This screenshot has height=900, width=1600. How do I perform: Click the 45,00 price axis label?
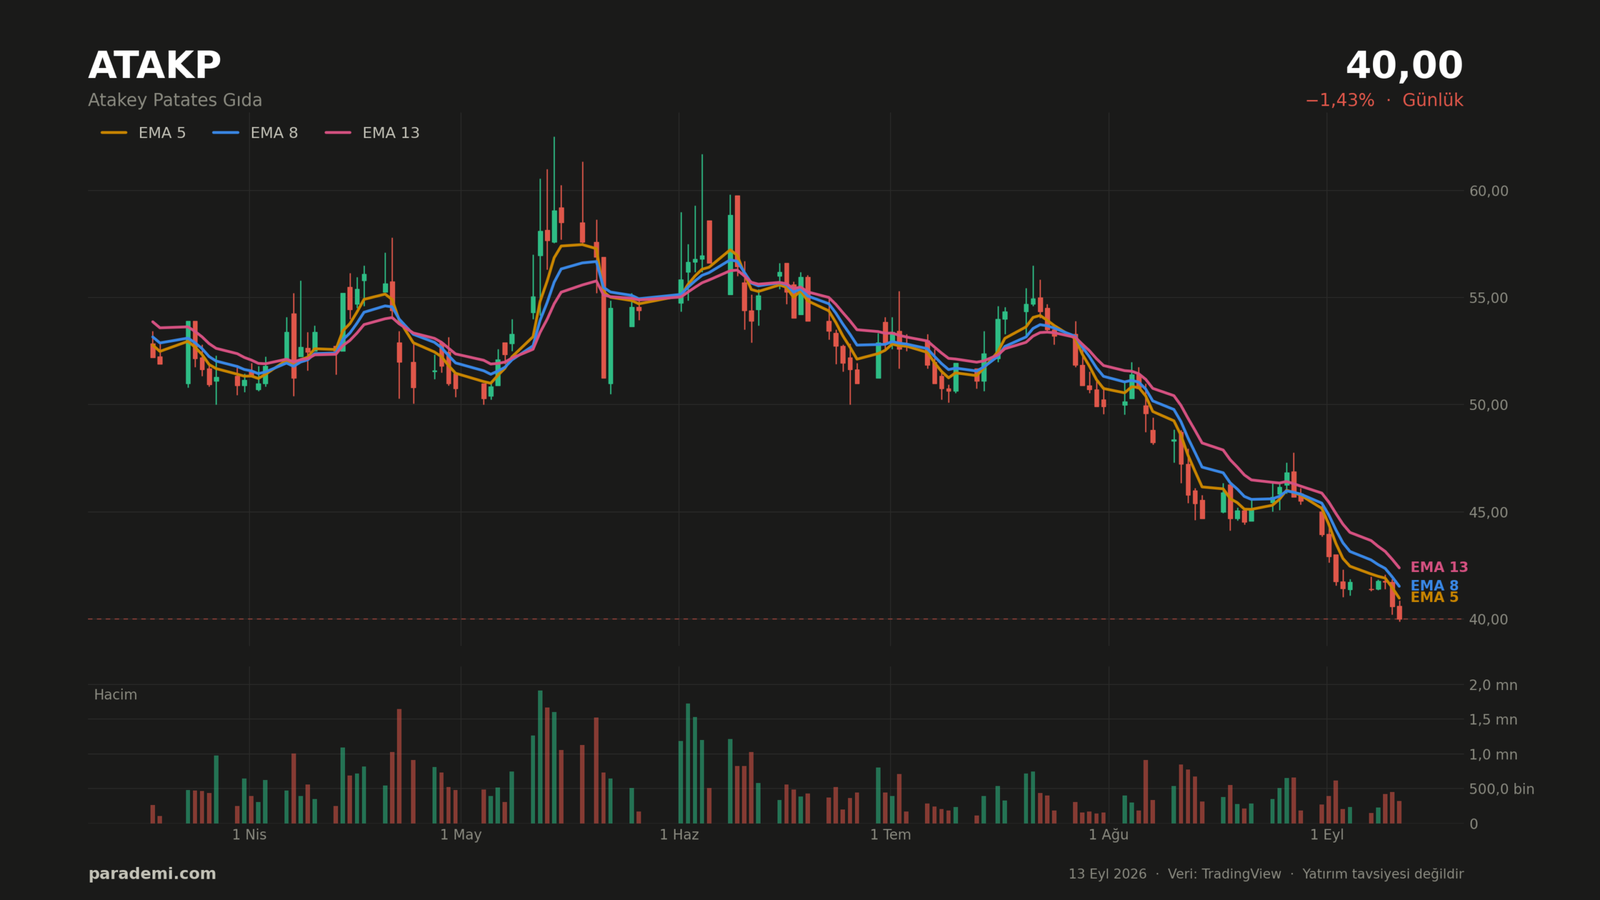1488,512
